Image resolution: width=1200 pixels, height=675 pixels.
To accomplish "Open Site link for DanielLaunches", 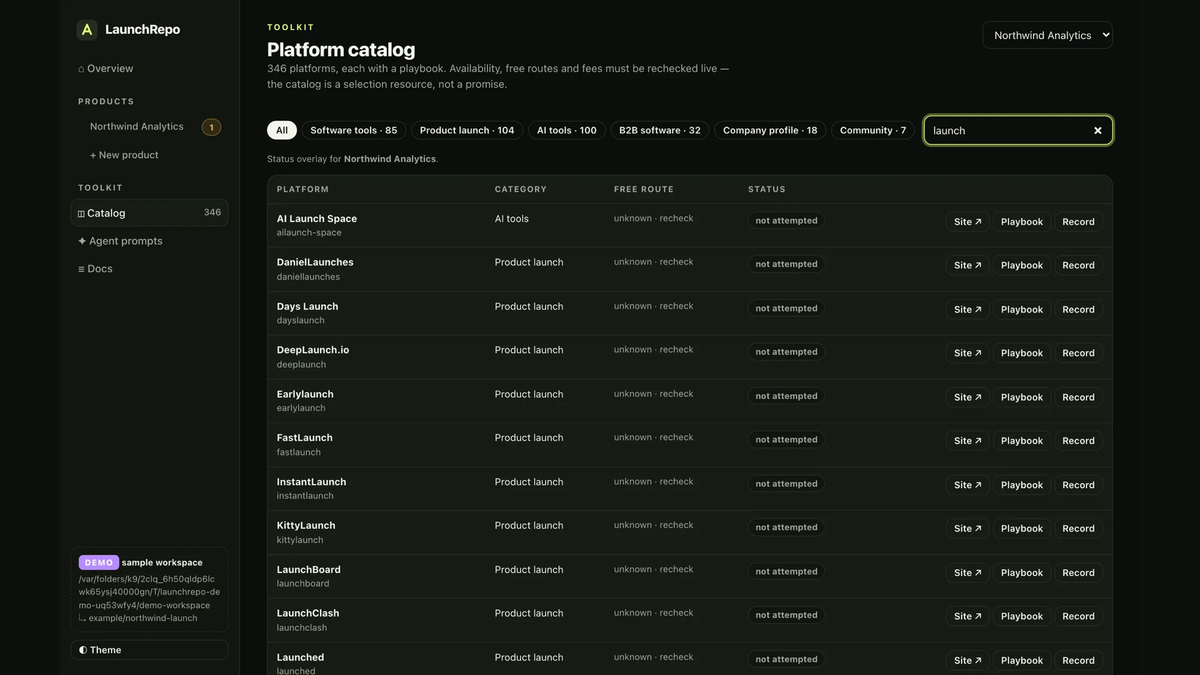I will (968, 265).
